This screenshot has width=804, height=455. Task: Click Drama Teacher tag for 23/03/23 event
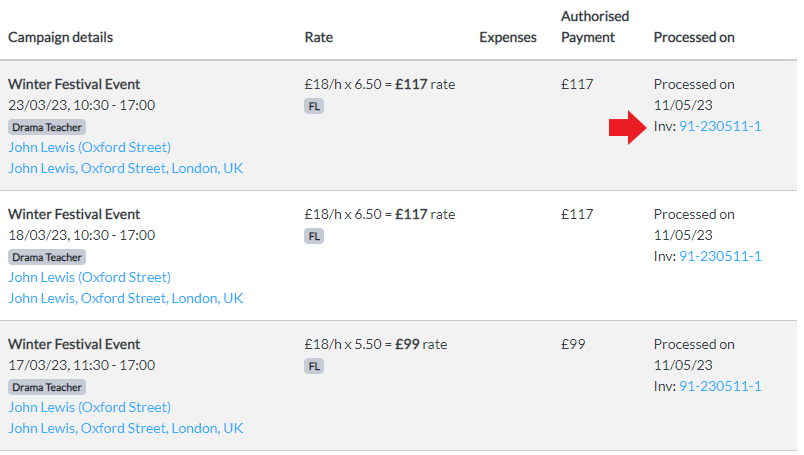click(x=47, y=127)
